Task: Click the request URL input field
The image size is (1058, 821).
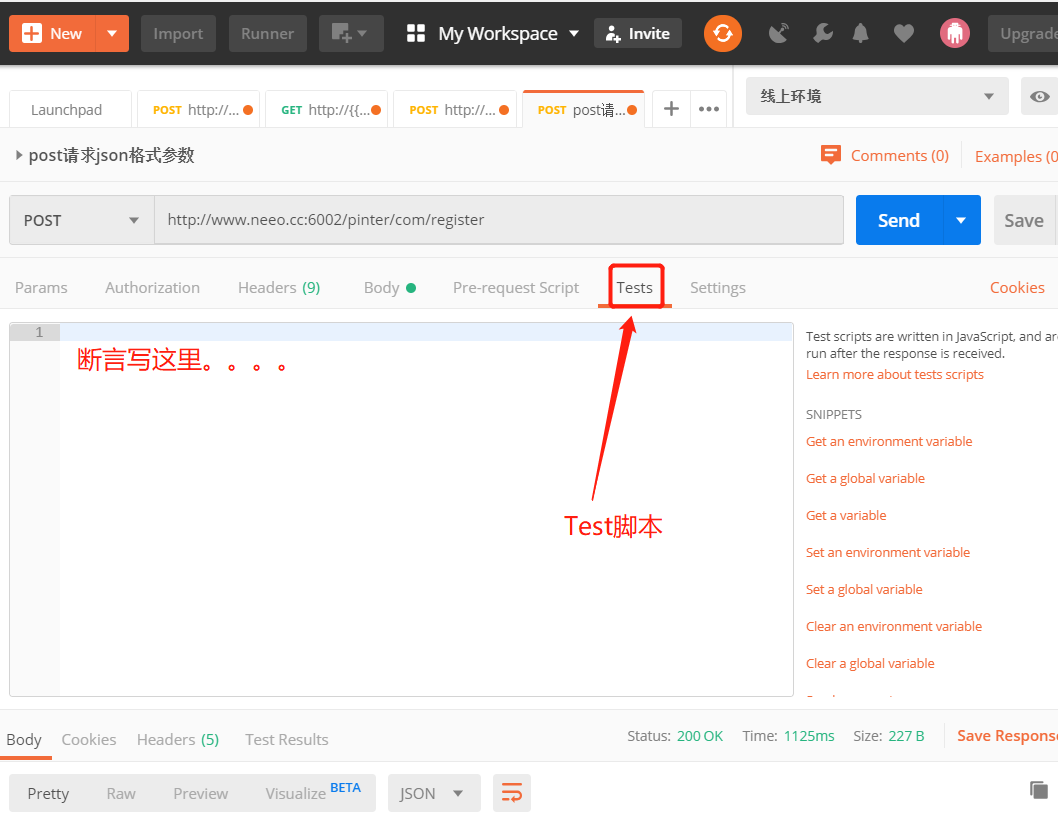Action: (499, 220)
